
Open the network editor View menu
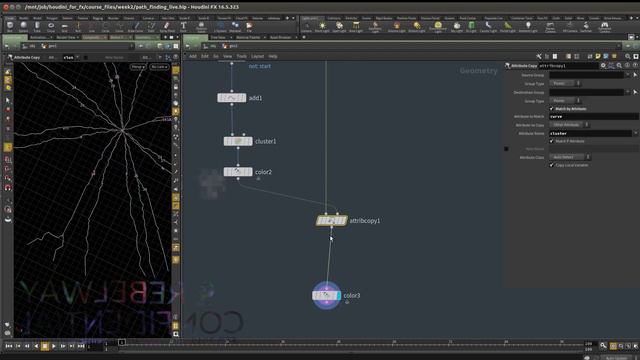[x=227, y=56]
